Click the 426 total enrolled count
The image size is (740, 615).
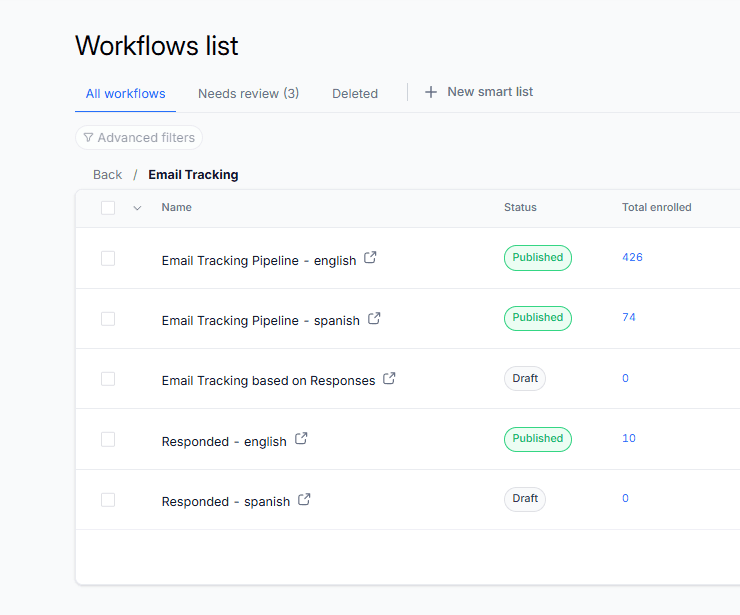[632, 257]
